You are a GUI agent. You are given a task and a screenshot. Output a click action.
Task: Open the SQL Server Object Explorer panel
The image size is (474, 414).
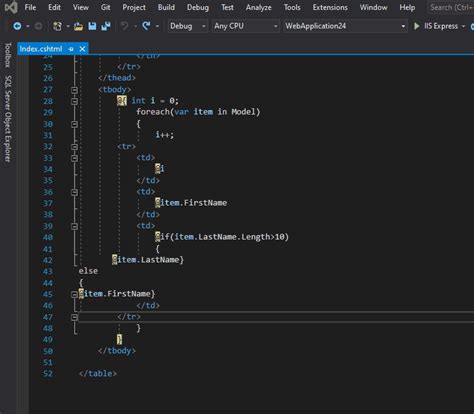pyautogui.click(x=8, y=119)
